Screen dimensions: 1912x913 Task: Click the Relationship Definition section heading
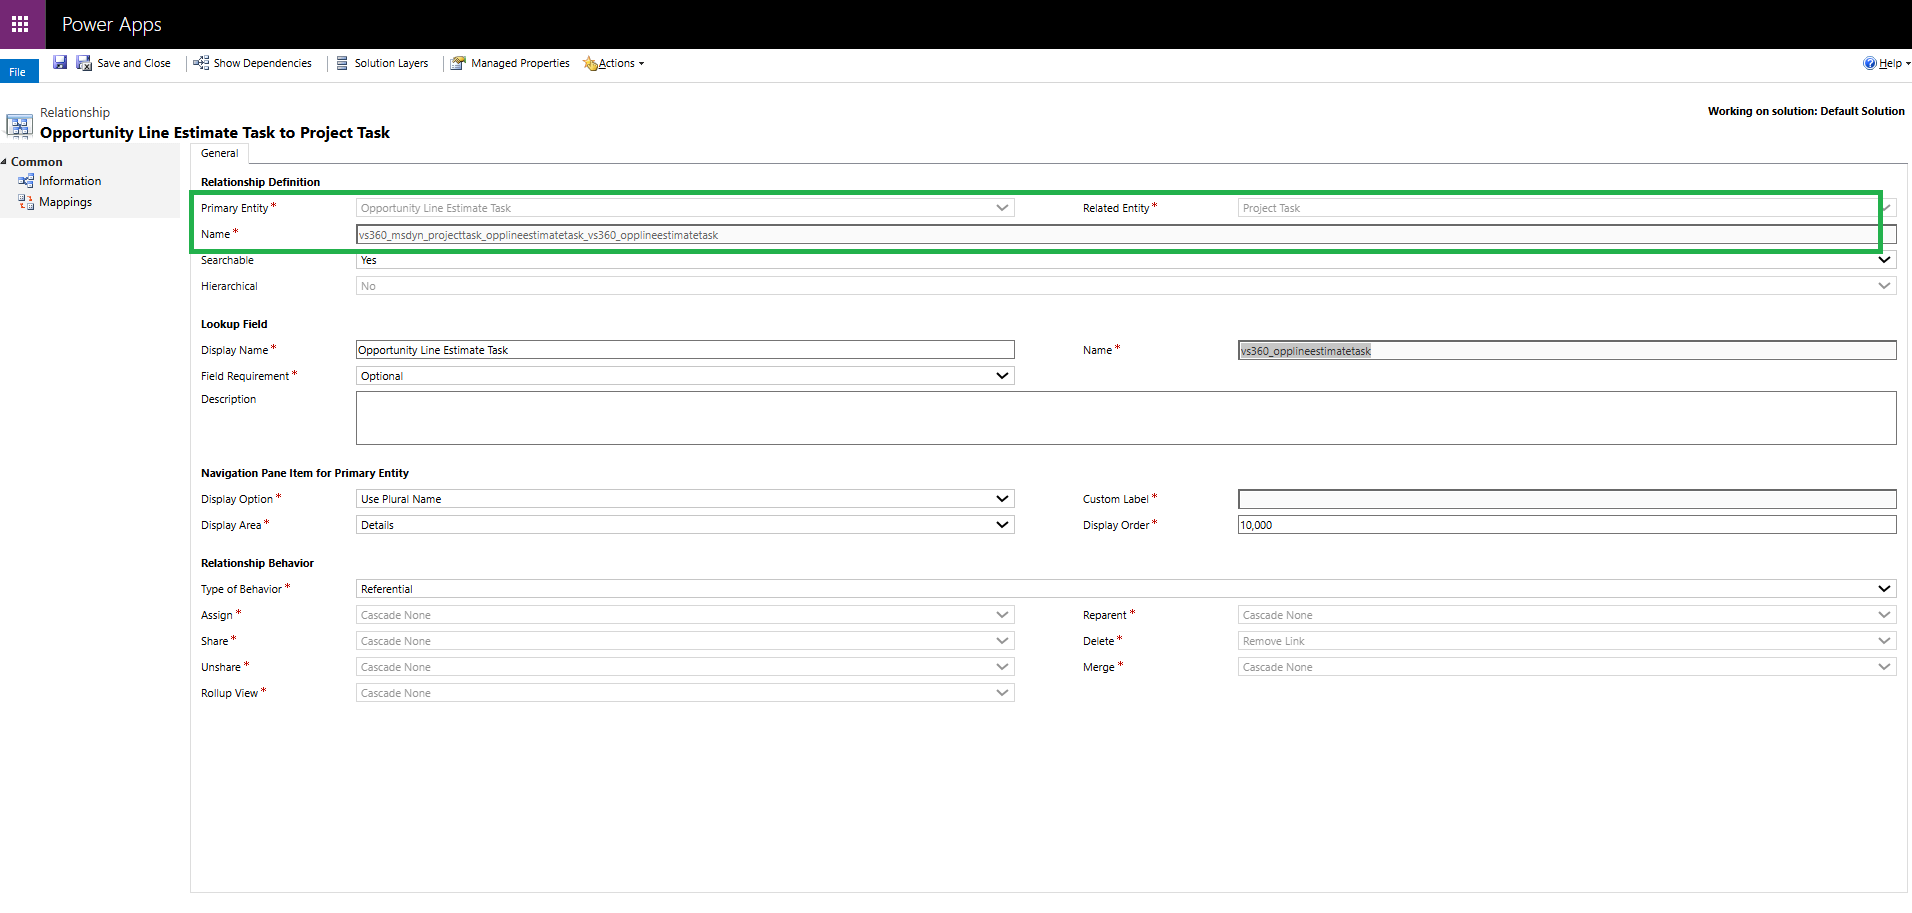click(260, 182)
